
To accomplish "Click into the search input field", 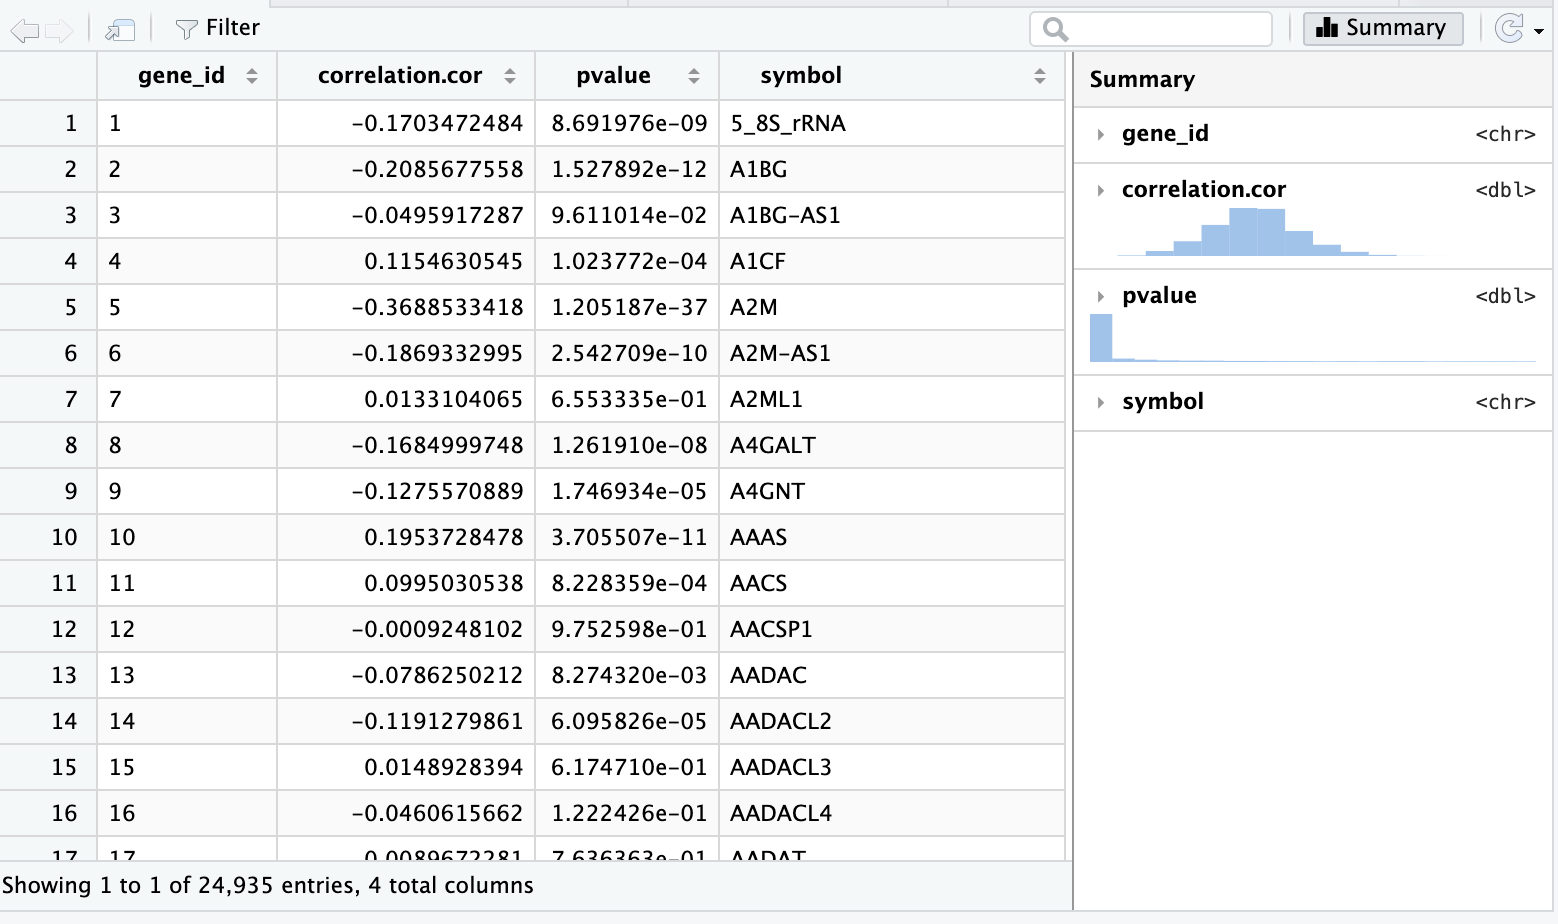I will point(1151,28).
